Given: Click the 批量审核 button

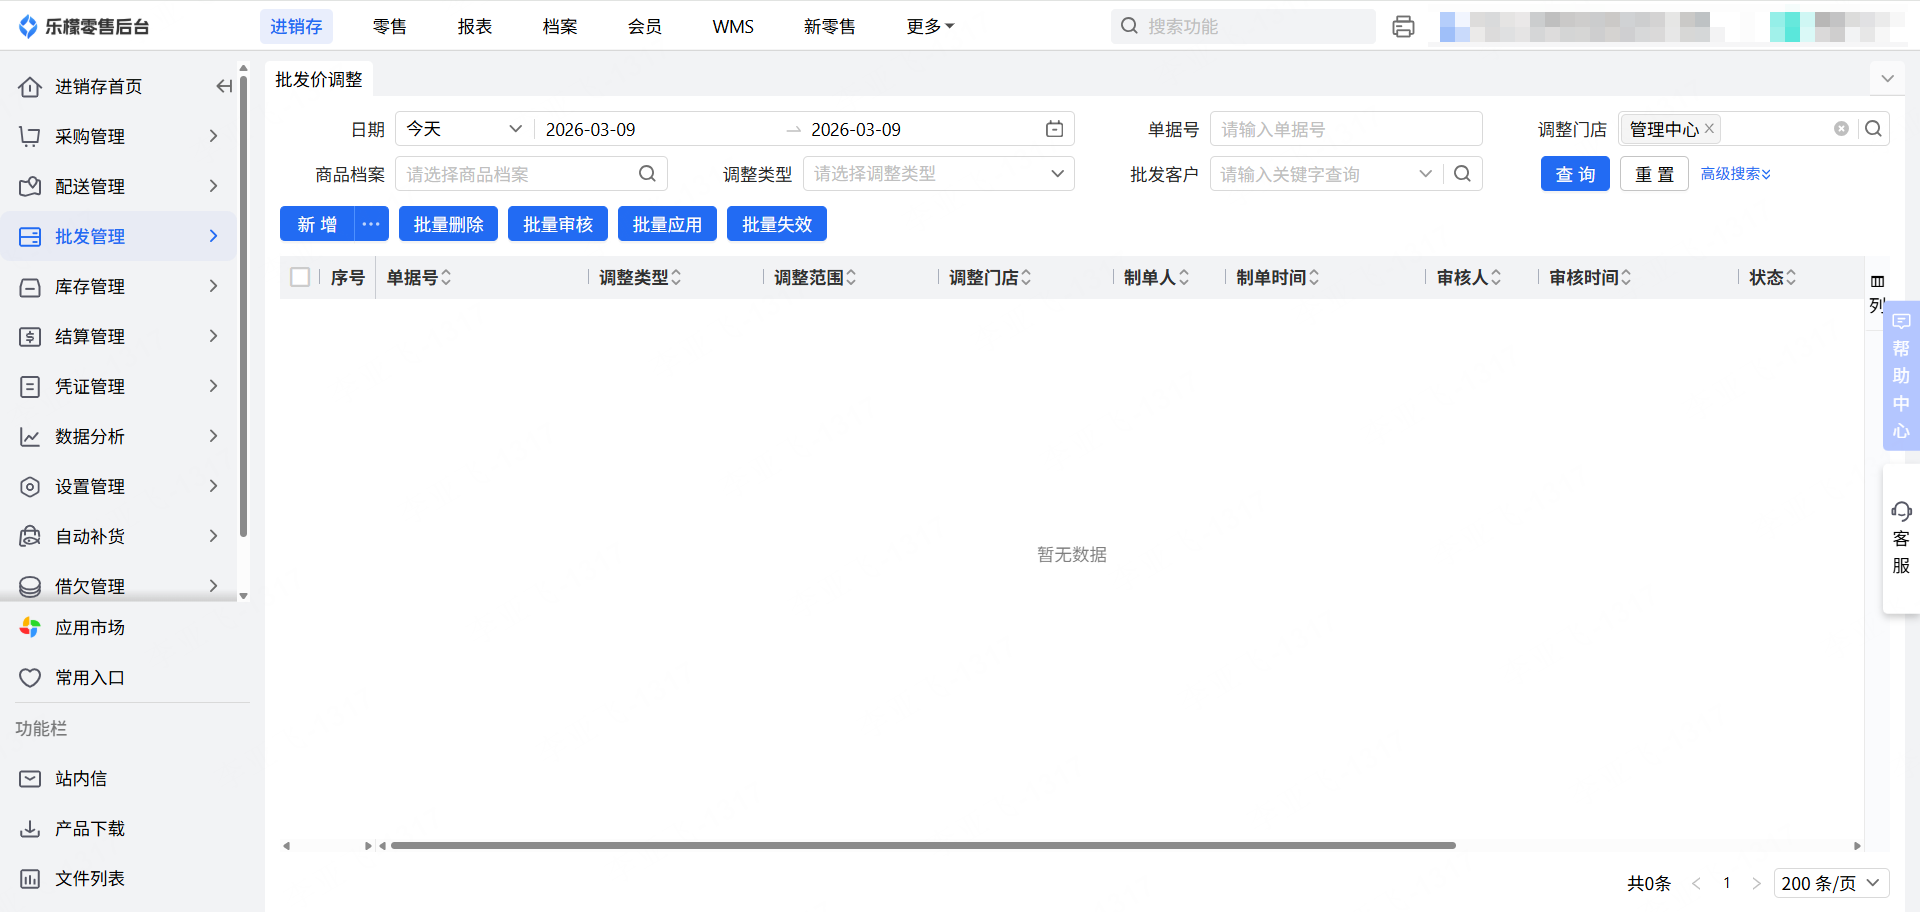Looking at the screenshot, I should coord(558,224).
